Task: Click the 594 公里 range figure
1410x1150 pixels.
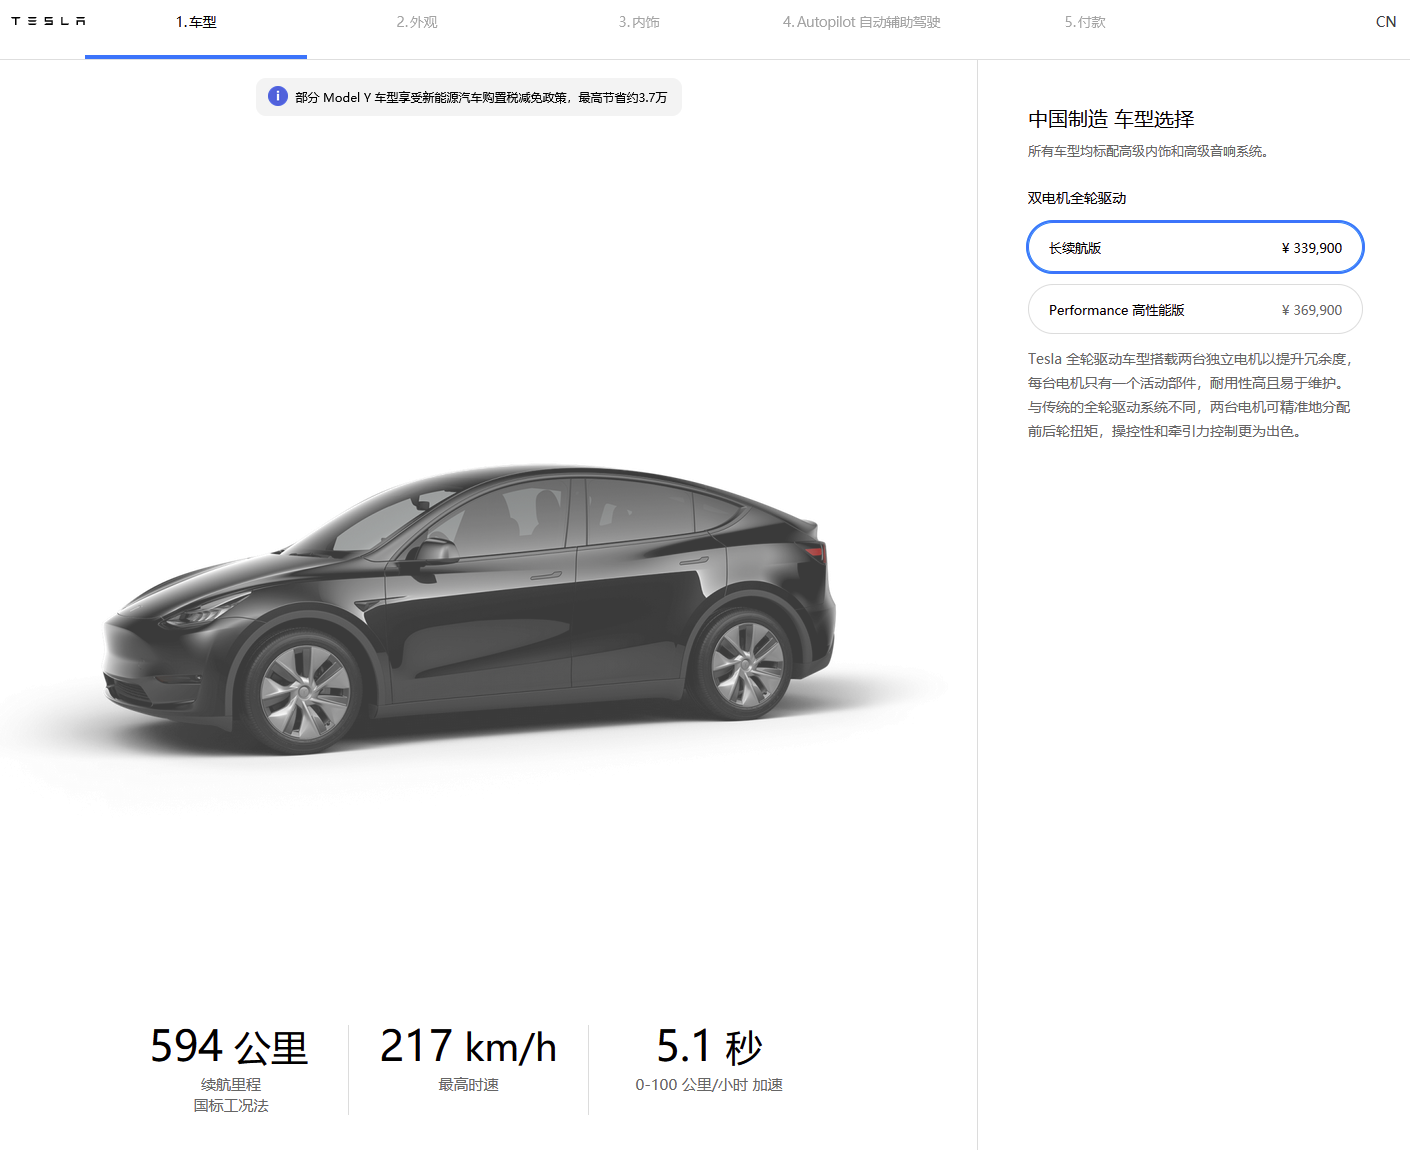Action: 229,1047
